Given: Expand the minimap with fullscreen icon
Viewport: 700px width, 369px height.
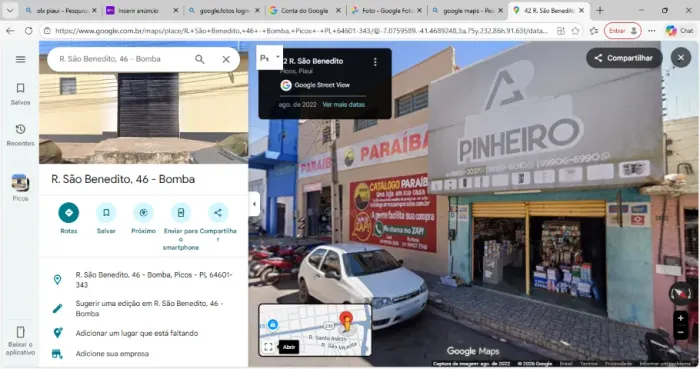Looking at the screenshot, I should [268, 347].
